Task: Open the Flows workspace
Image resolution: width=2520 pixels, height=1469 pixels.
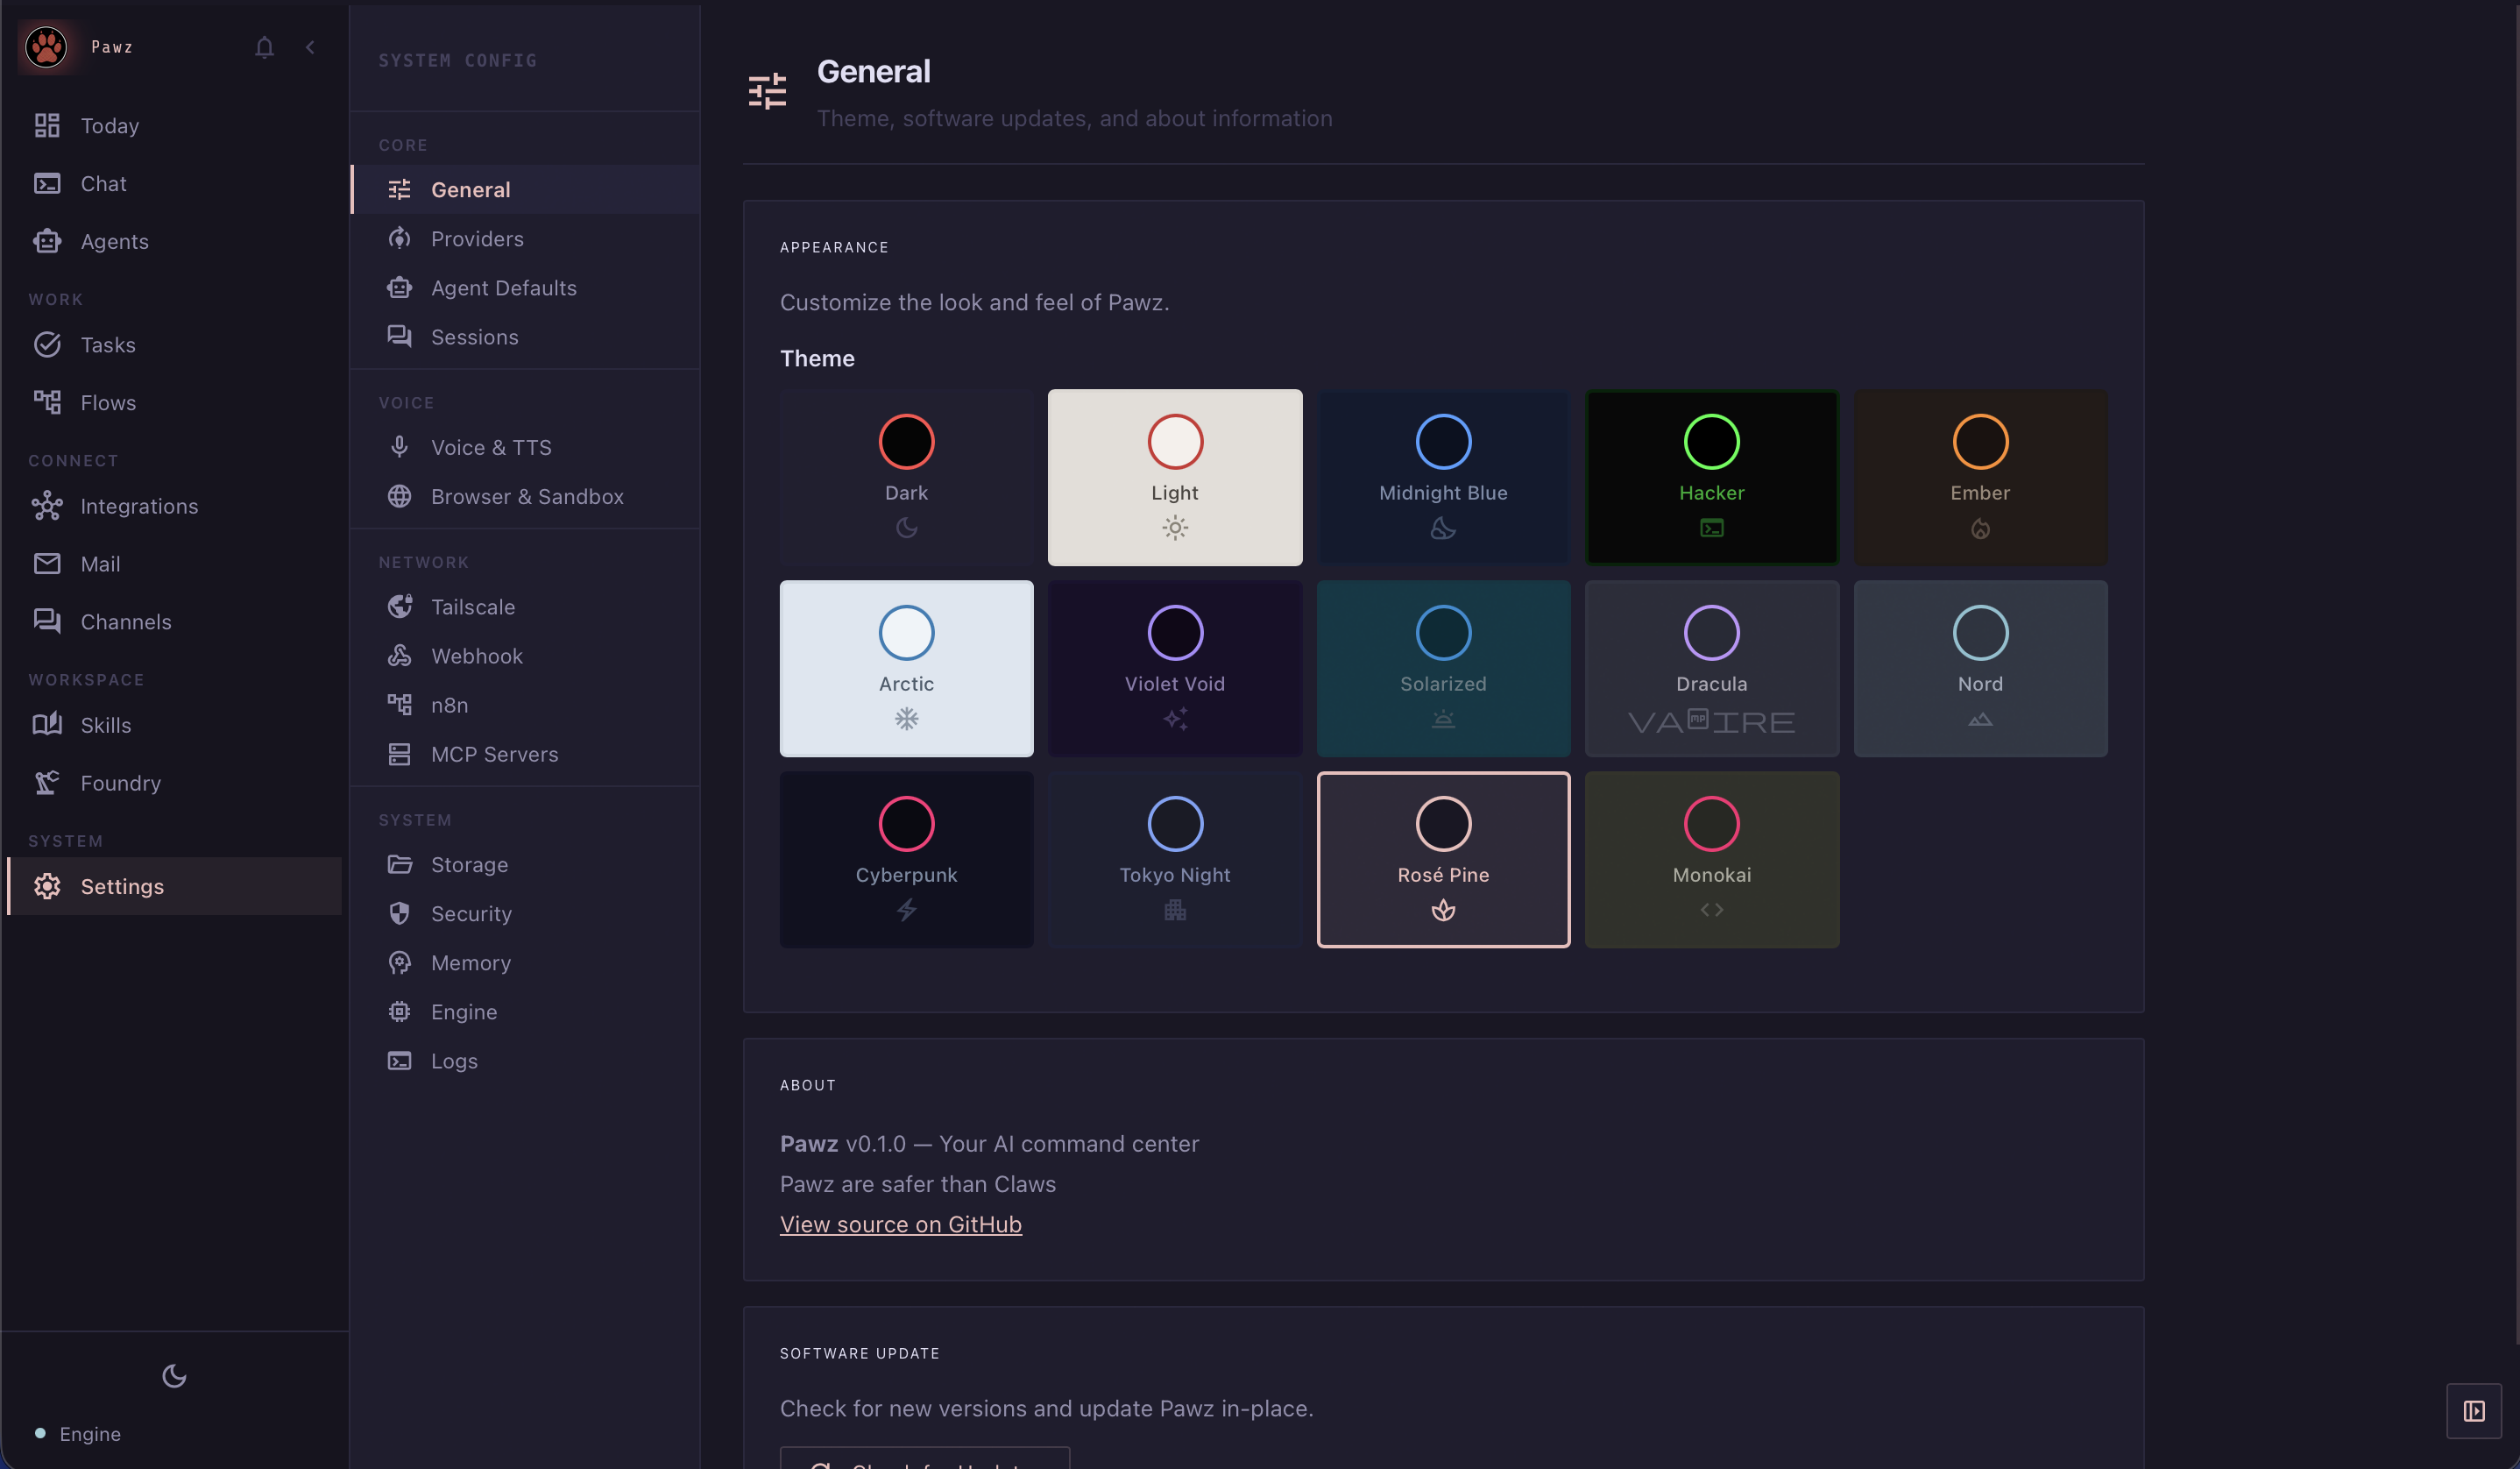Action: 108,402
